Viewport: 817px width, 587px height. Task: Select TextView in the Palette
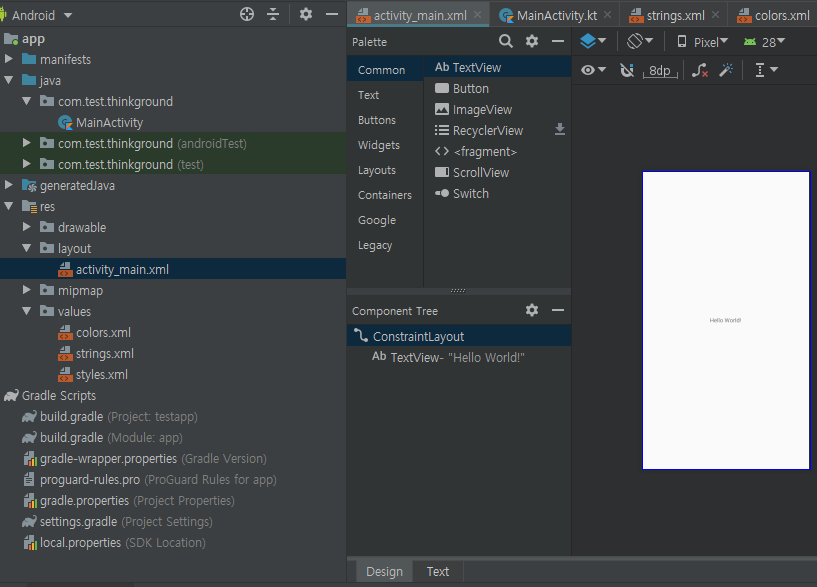tap(498, 67)
